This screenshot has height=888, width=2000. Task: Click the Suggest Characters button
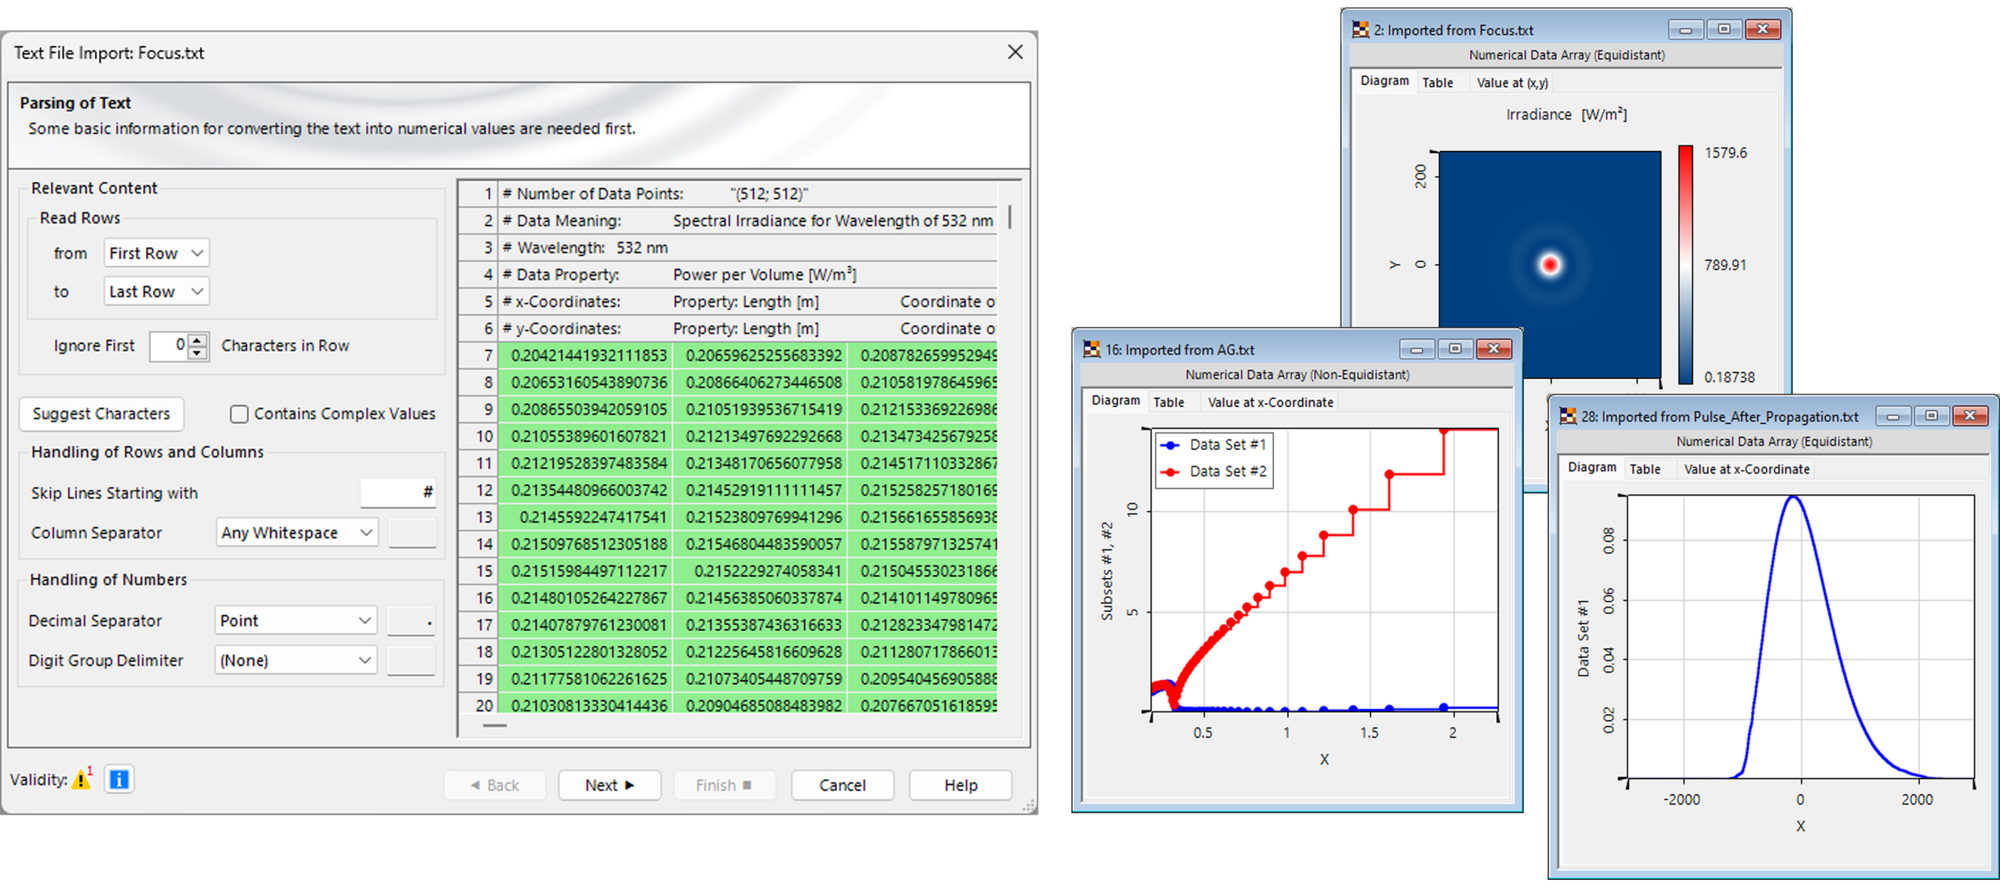pyautogui.click(x=101, y=413)
